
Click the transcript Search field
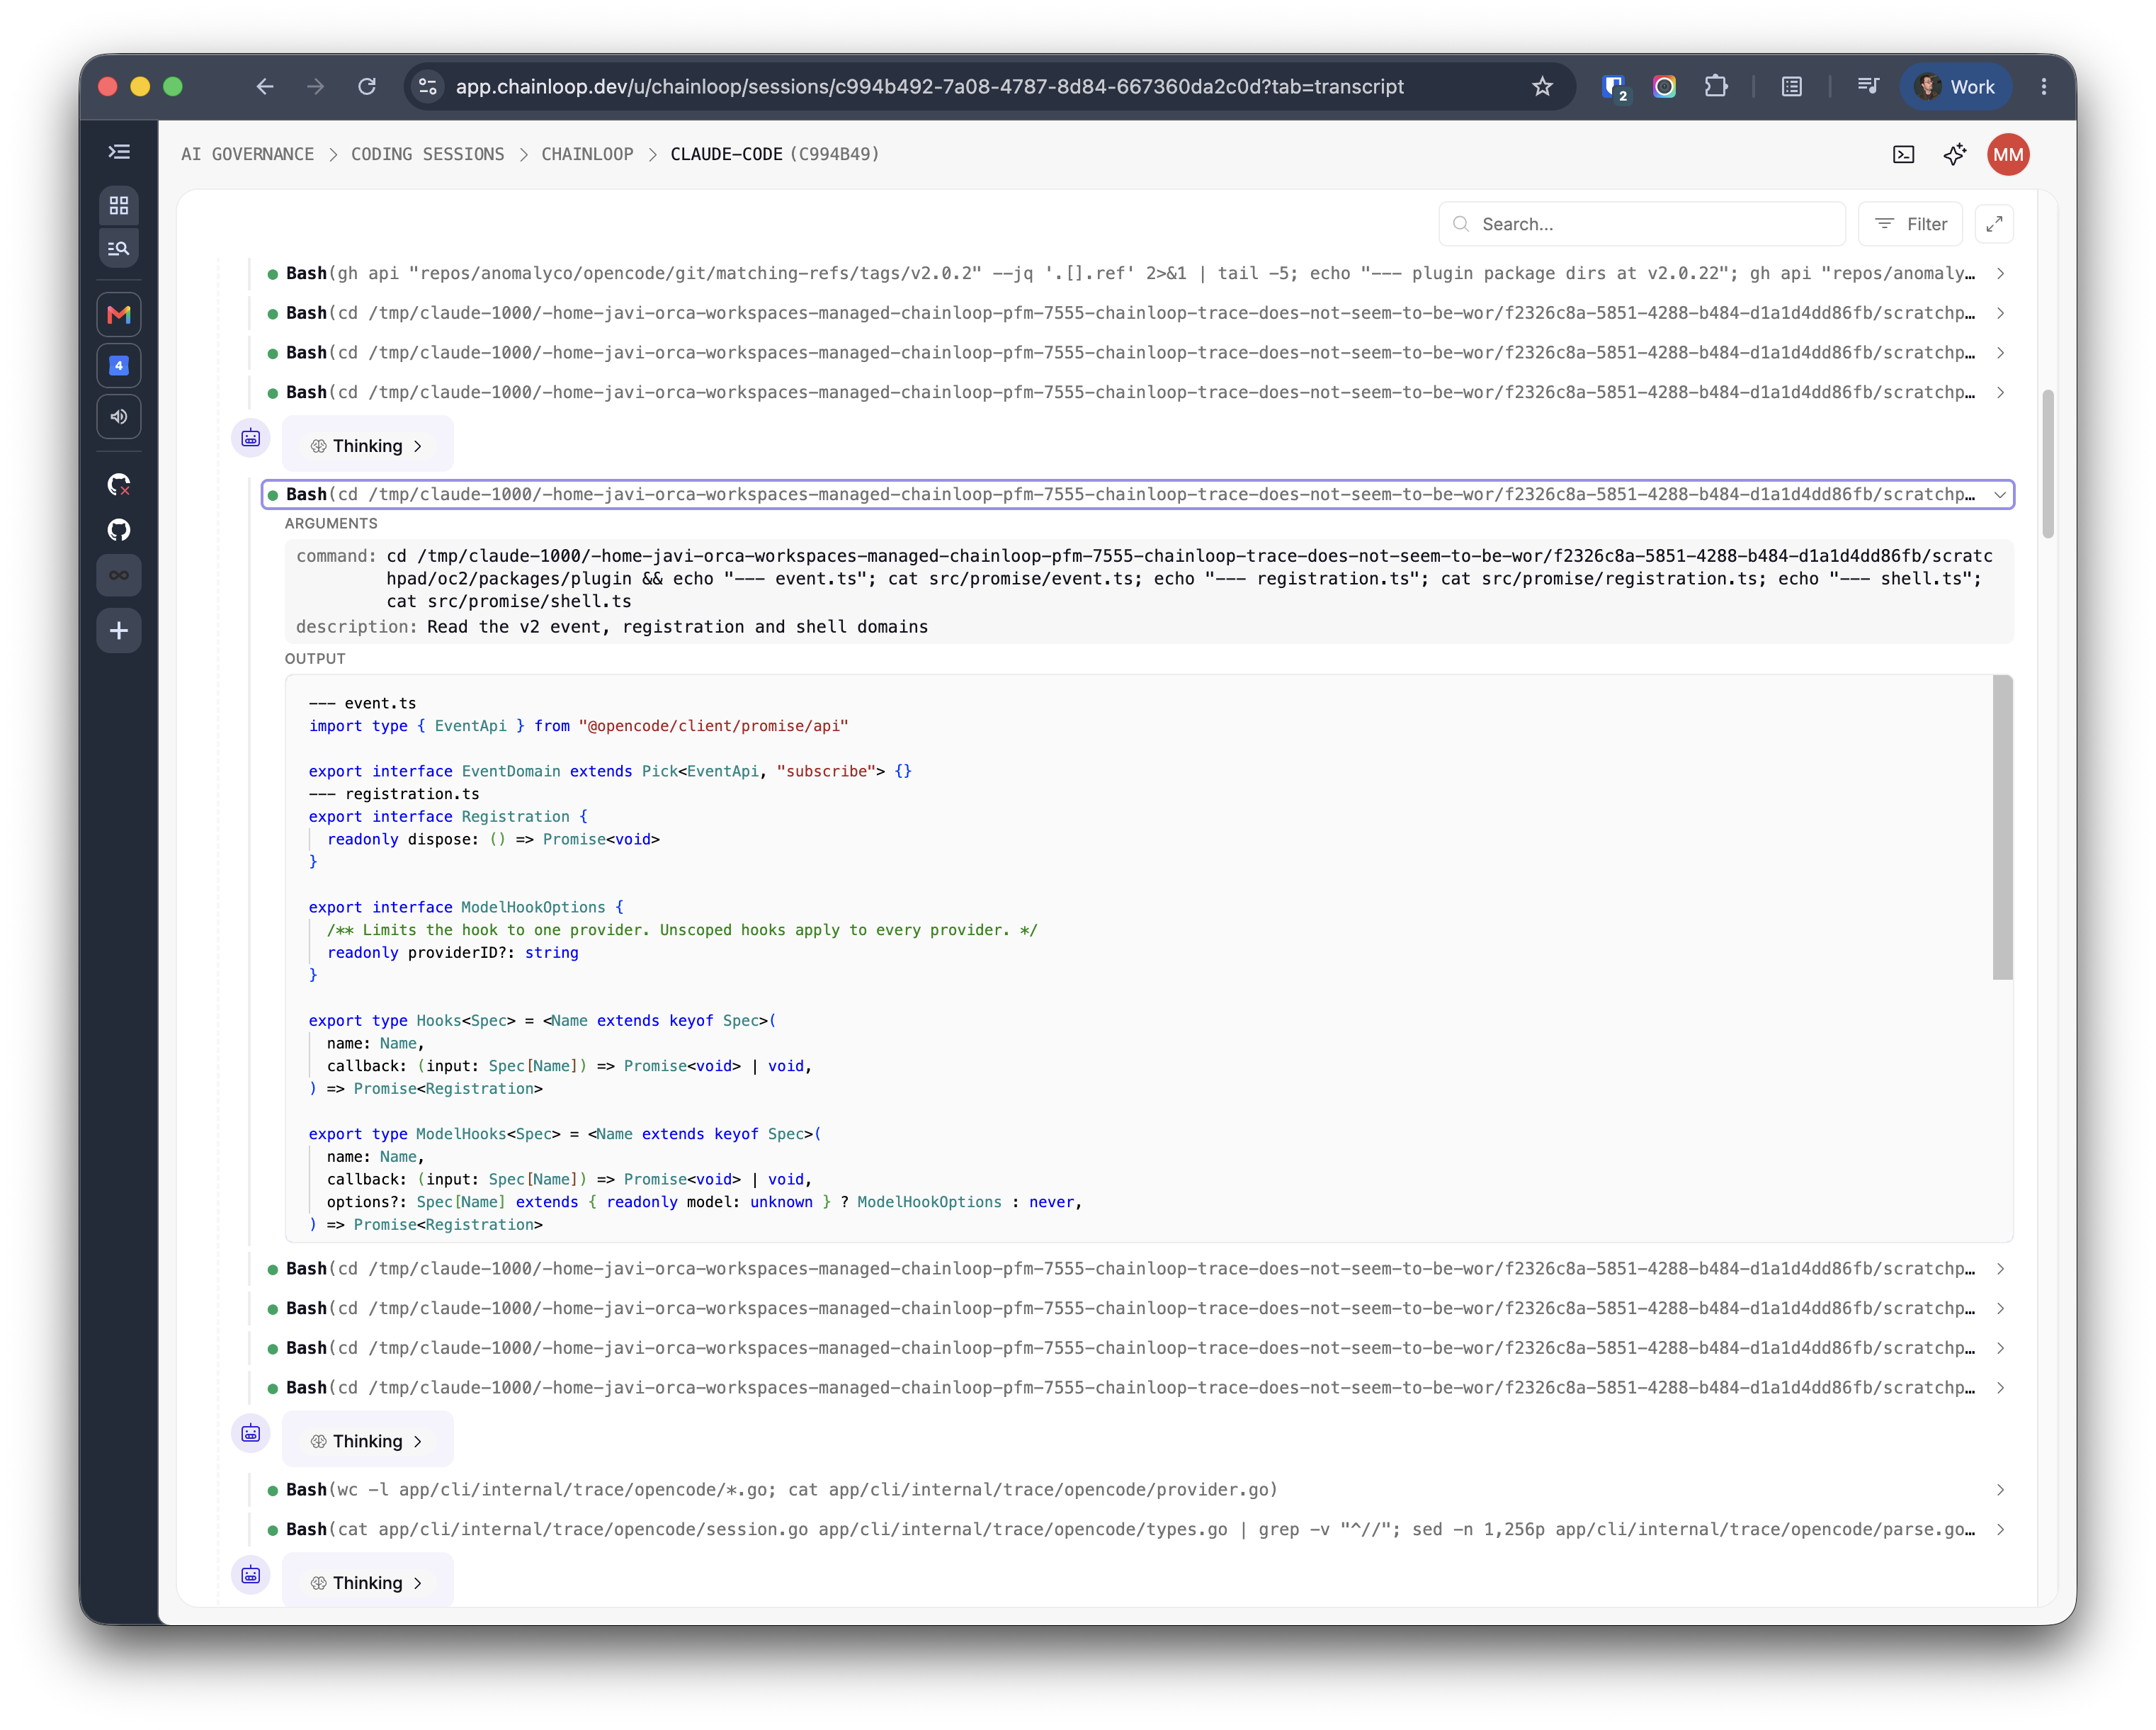[x=1641, y=224]
